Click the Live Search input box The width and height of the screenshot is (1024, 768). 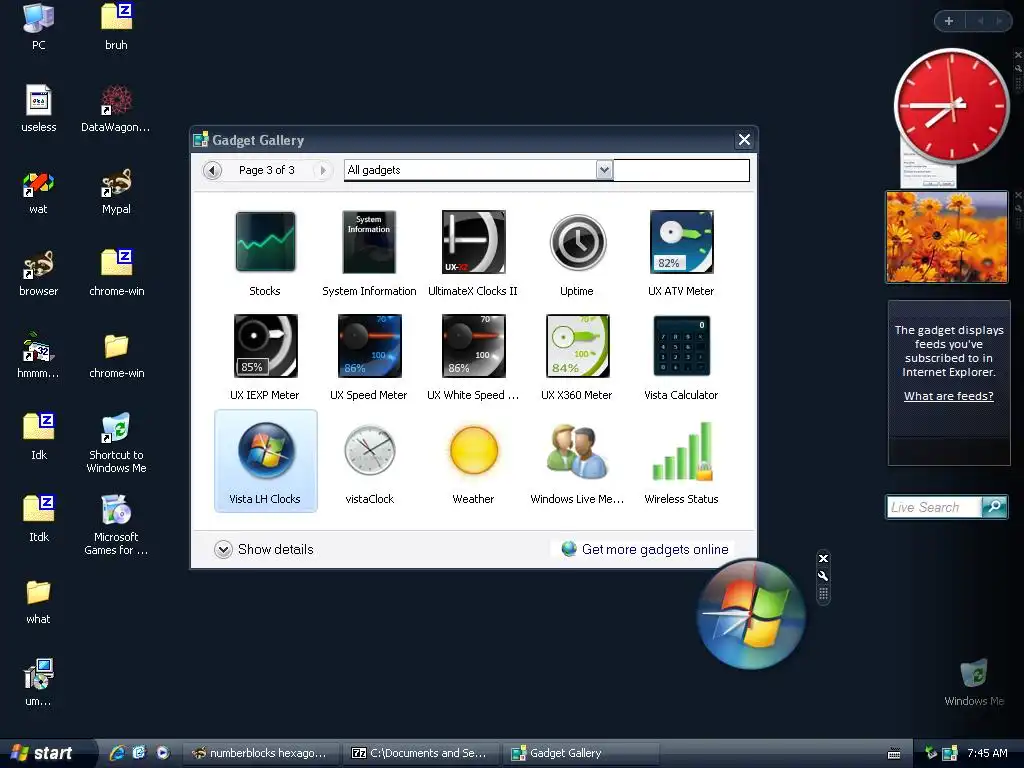[x=934, y=507]
